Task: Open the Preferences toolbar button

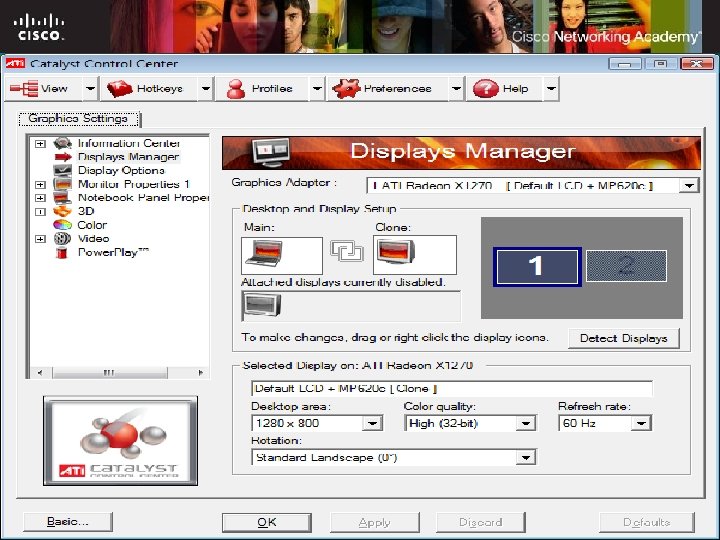Action: coord(387,89)
